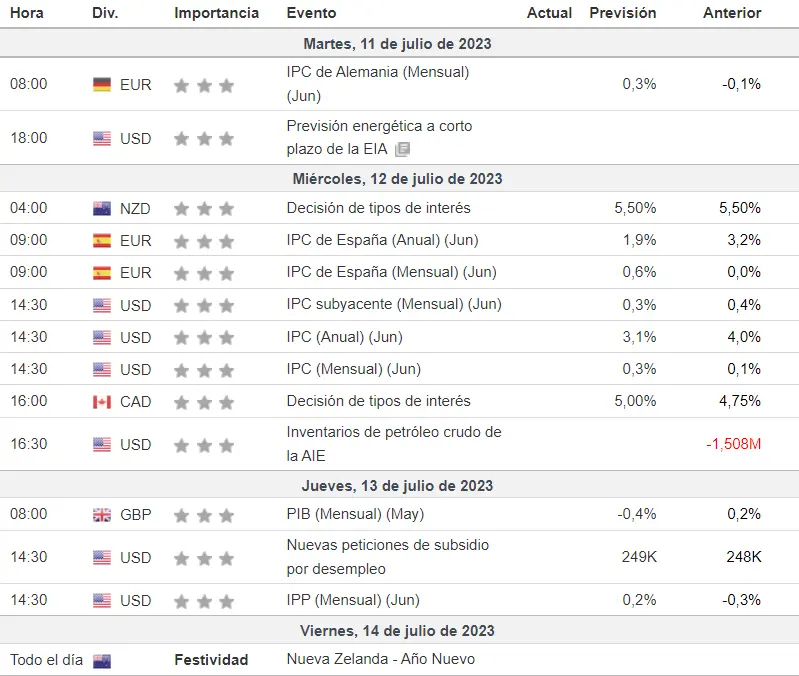Viewport: 799px width, 676px height.
Task: Click the 4,75% previous value
Action: click(740, 401)
